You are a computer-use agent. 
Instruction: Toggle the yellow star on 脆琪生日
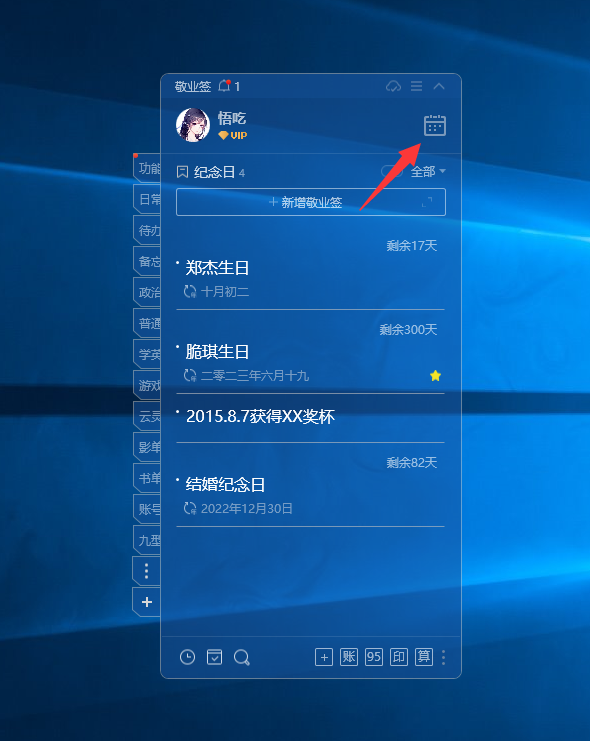pos(435,376)
